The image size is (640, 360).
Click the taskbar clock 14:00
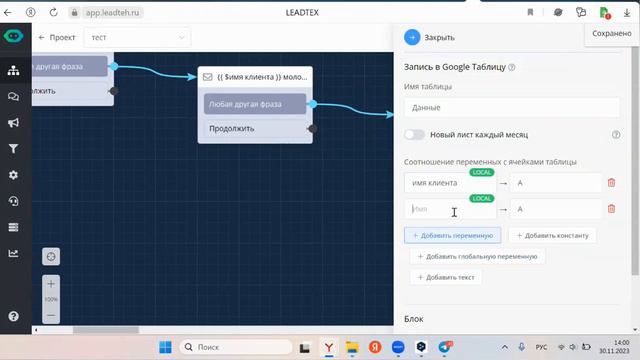pyautogui.click(x=614, y=347)
